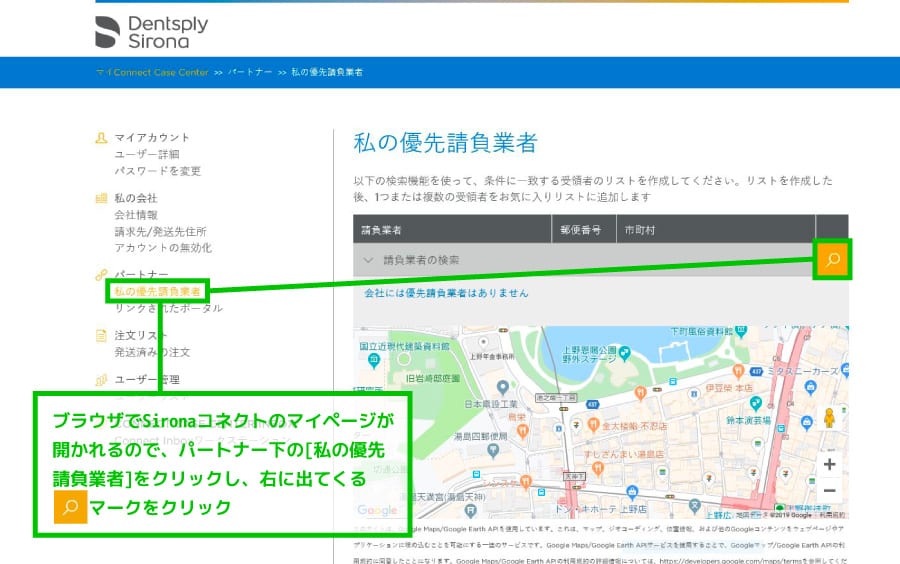Click the 下町風俗資料館 map pin
900x564 pixels.
741,332
